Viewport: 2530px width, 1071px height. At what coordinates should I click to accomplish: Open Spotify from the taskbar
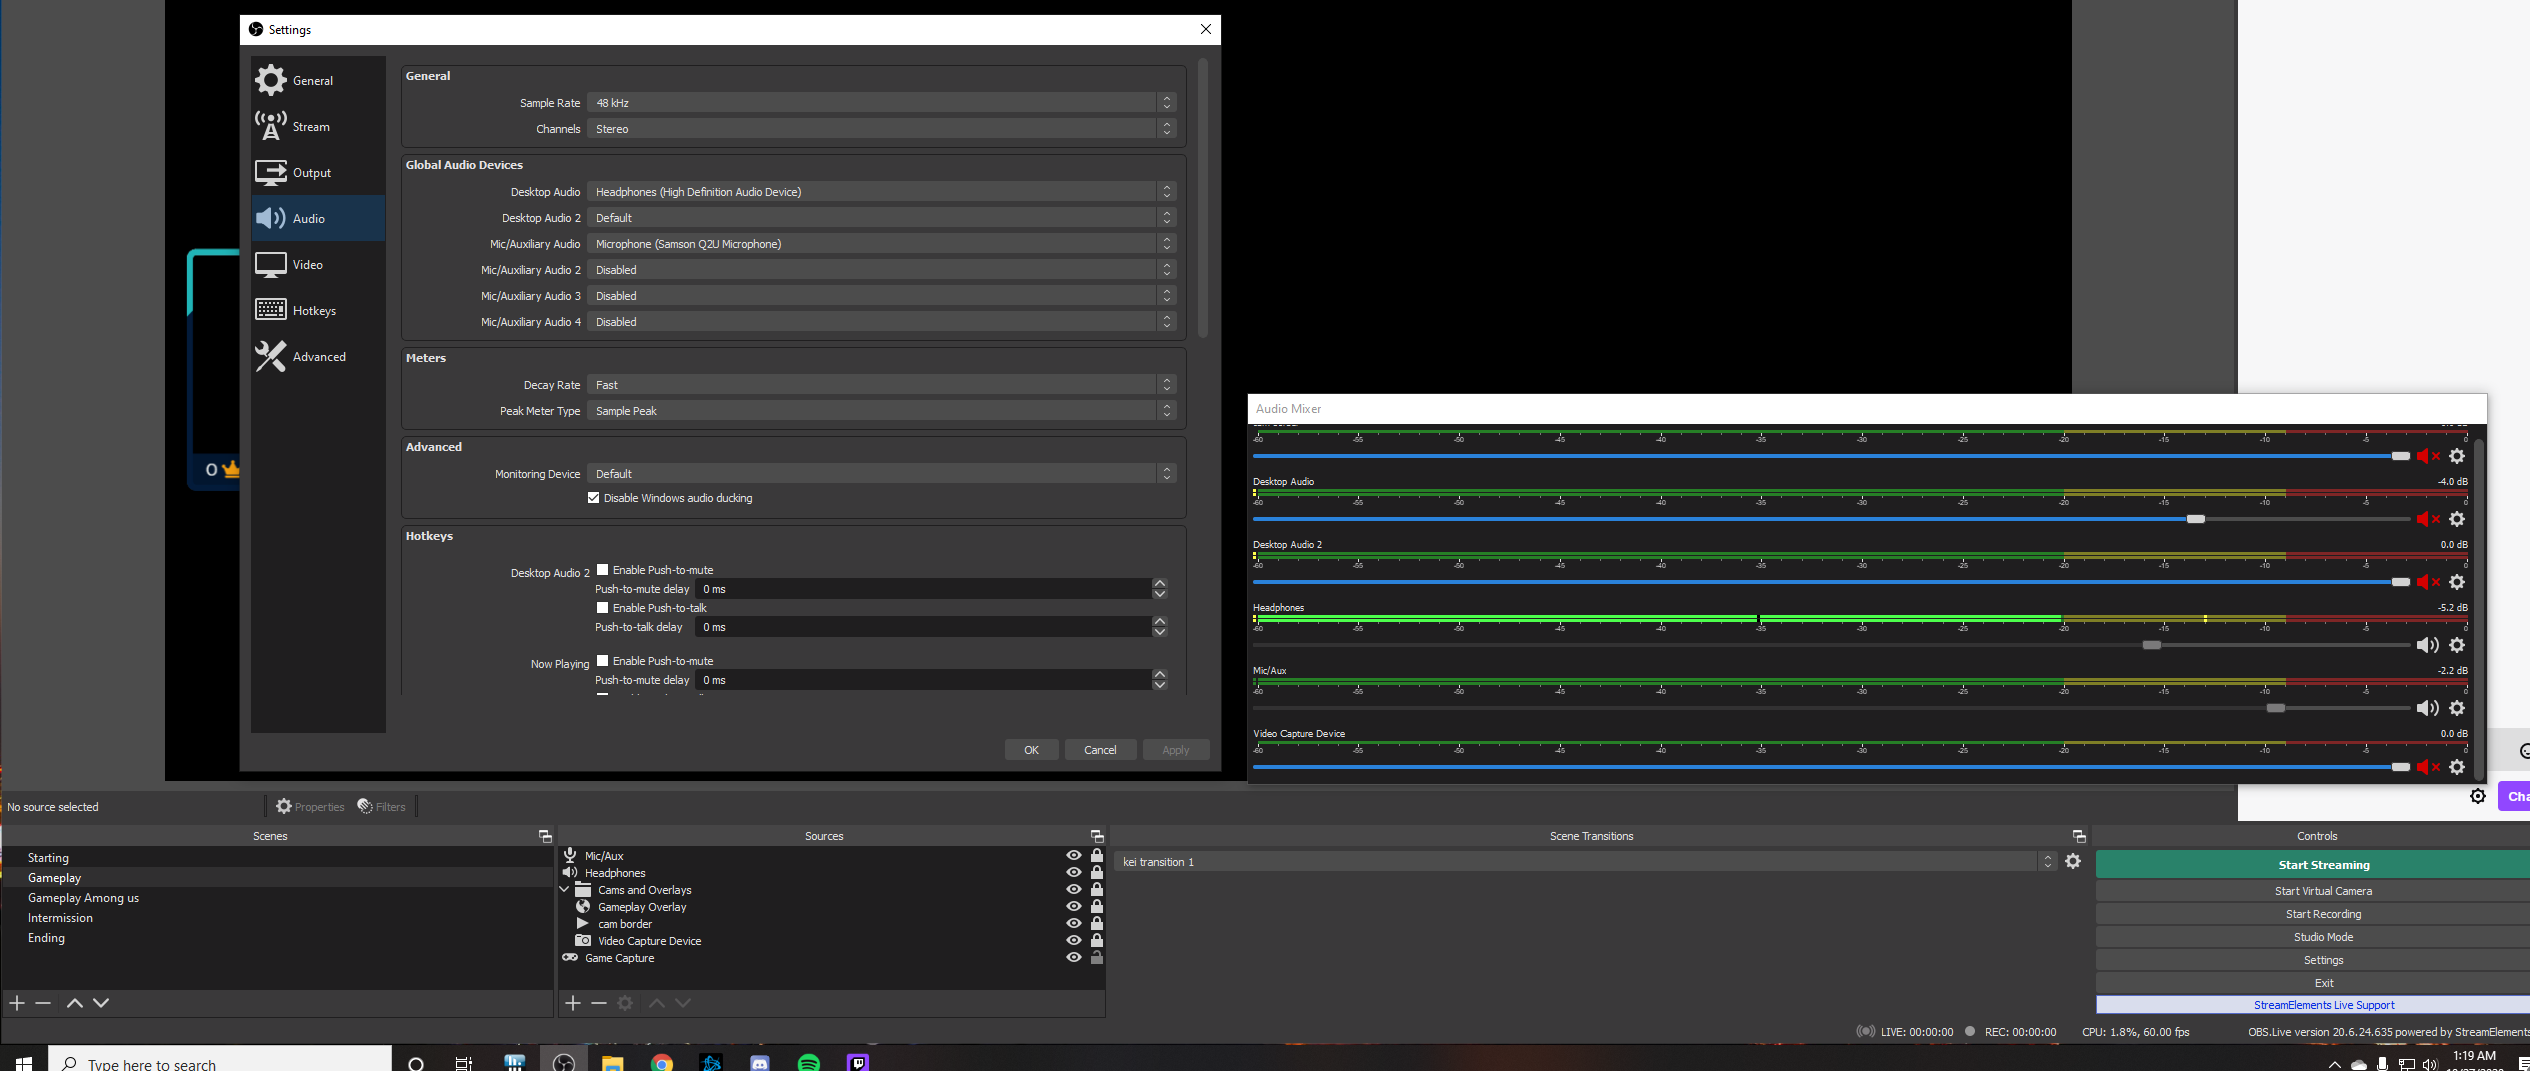(809, 1062)
